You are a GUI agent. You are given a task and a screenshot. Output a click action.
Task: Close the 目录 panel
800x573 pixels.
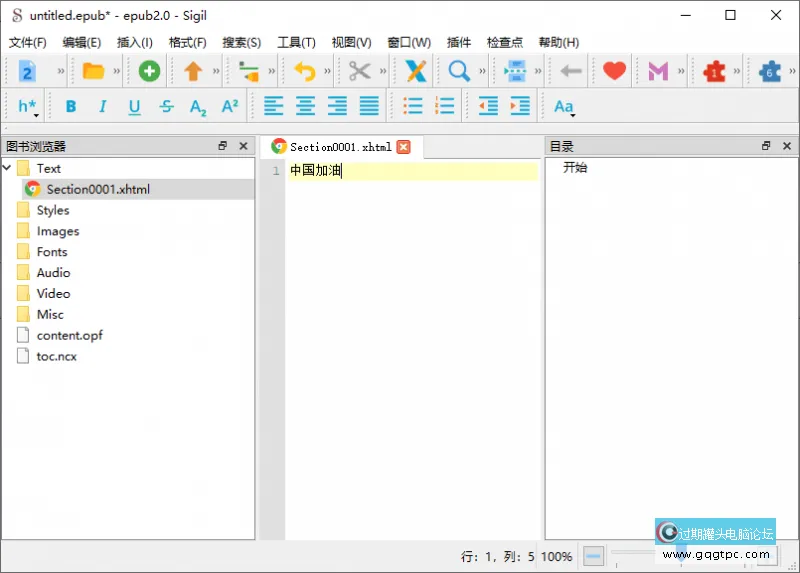(x=787, y=146)
